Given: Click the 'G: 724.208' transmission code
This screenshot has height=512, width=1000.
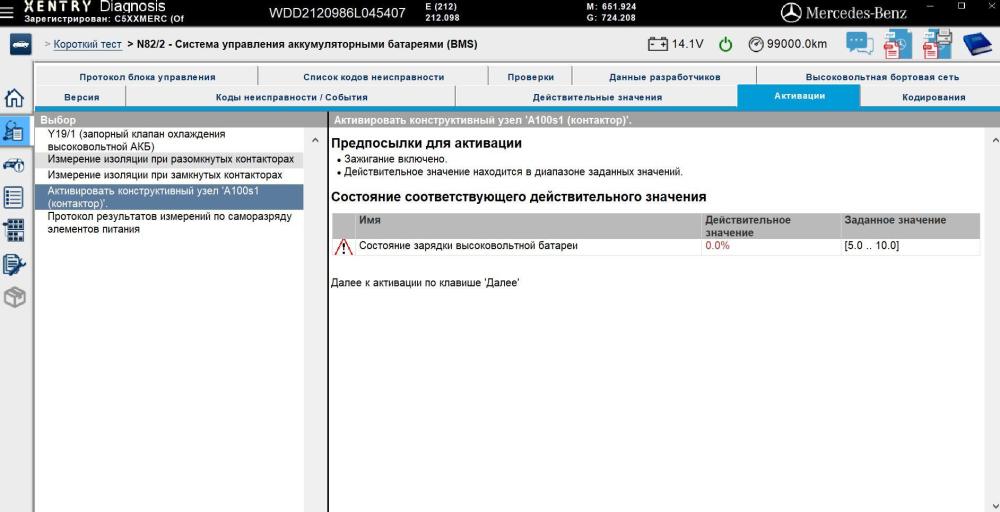Looking at the screenshot, I should (610, 18).
